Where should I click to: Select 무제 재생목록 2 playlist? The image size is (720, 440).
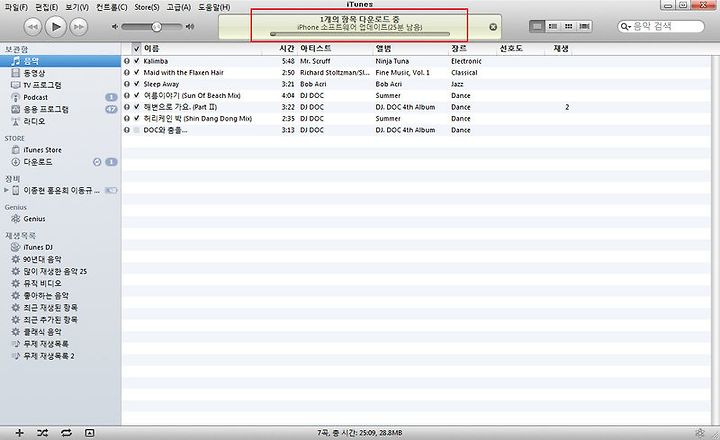pyautogui.click(x=60, y=355)
